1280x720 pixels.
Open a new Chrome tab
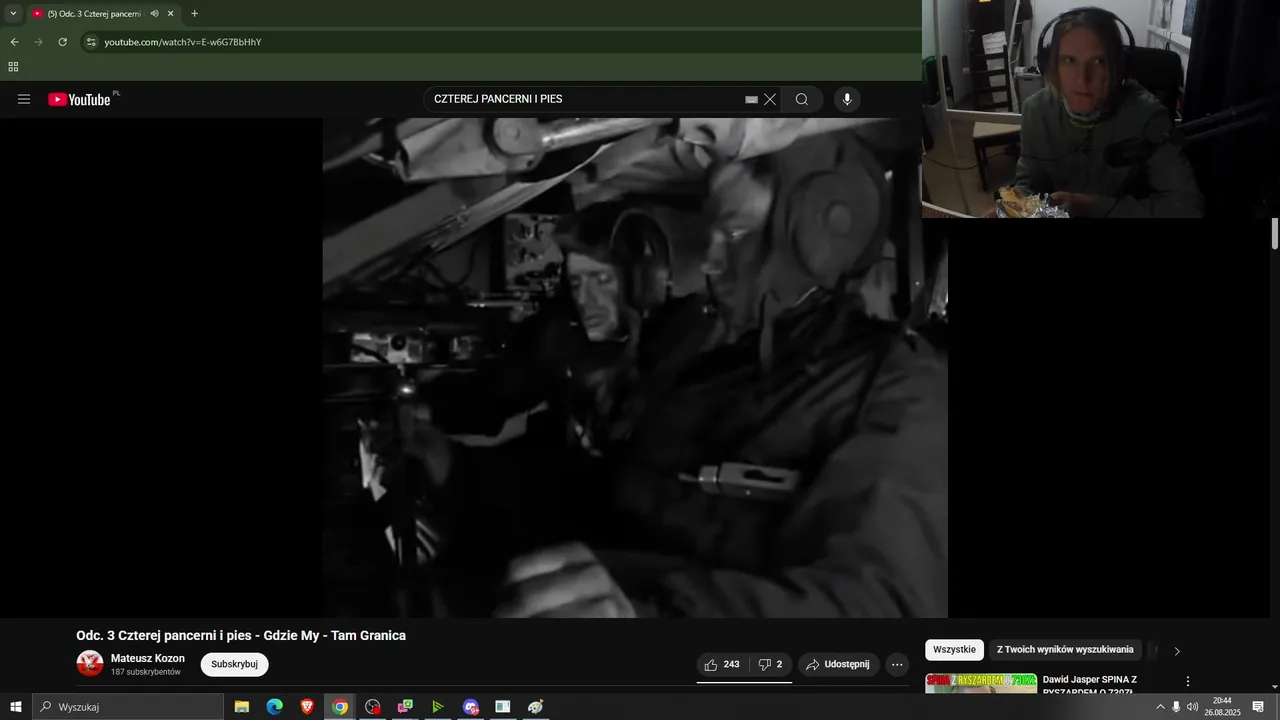(194, 14)
